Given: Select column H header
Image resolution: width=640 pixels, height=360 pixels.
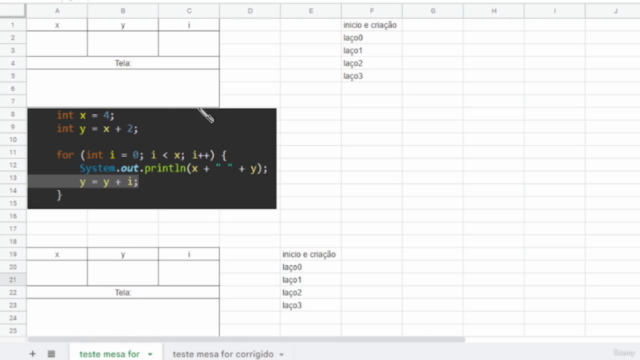Looking at the screenshot, I should pyautogui.click(x=494, y=11).
